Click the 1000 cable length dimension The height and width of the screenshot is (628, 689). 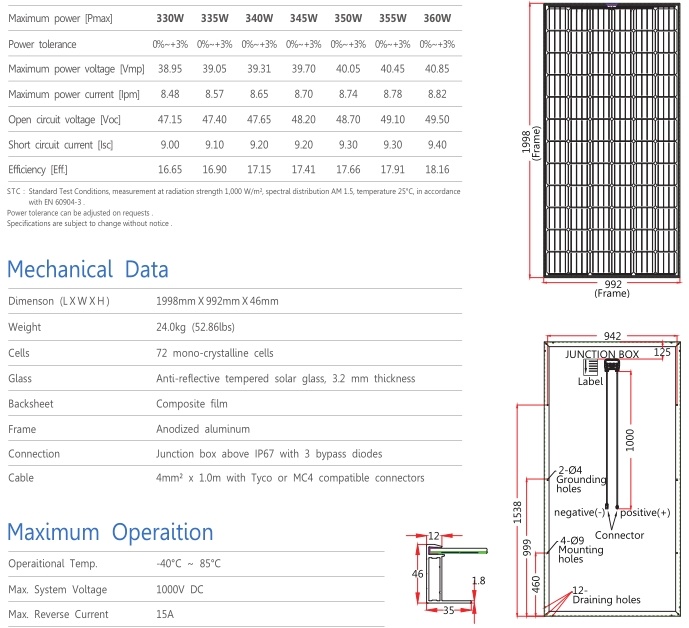point(630,440)
